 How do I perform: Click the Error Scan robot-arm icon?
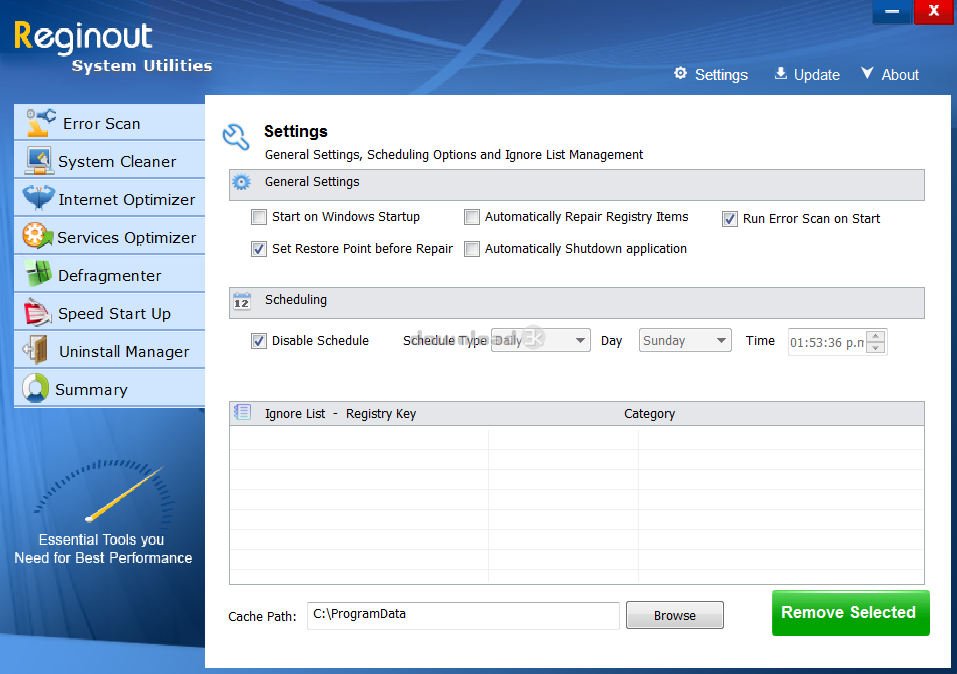pyautogui.click(x=41, y=123)
